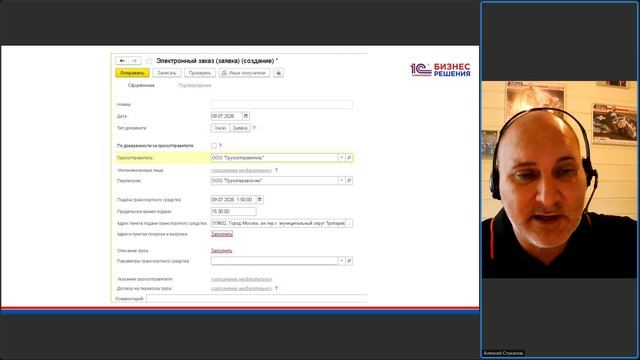Click the forward arrow navigation button
Screen dimensions: 640x360
tap(135, 61)
